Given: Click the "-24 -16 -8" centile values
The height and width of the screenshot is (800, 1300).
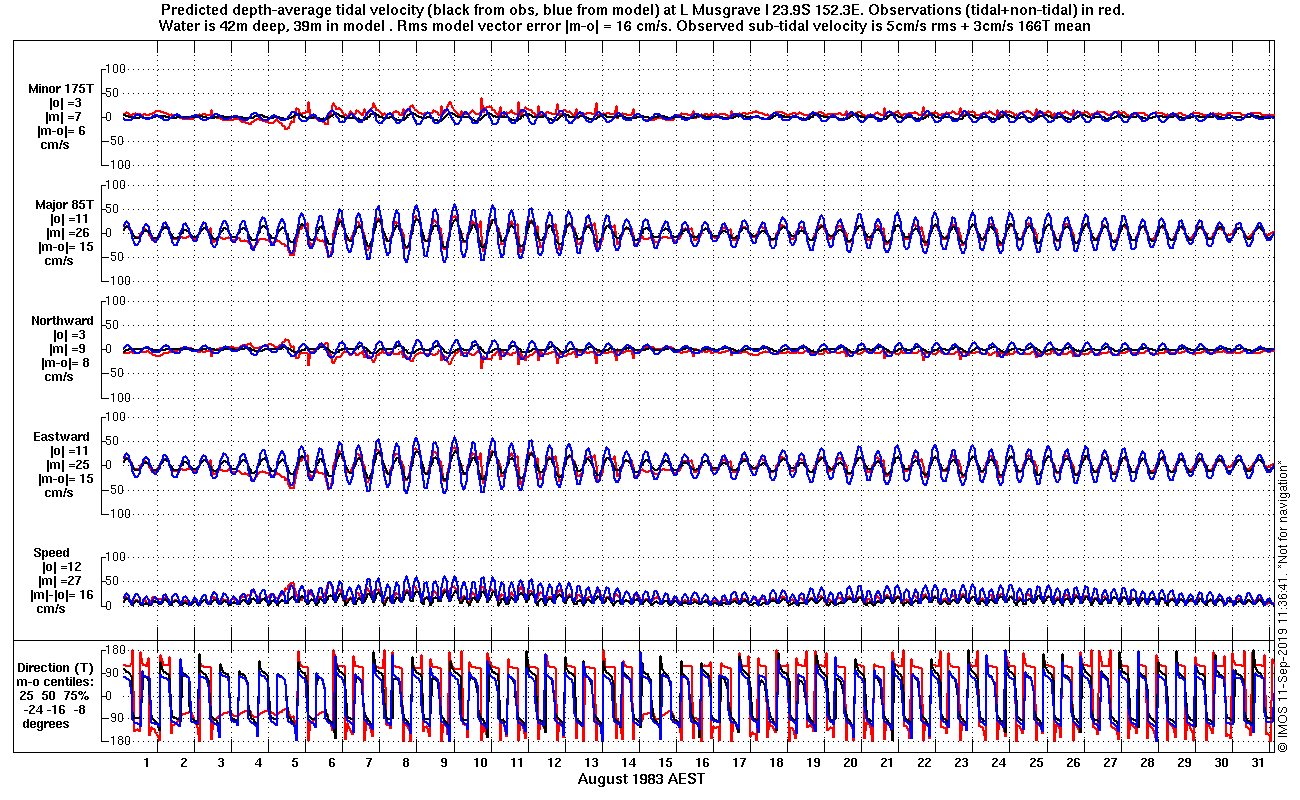Looking at the screenshot, I should click(54, 709).
